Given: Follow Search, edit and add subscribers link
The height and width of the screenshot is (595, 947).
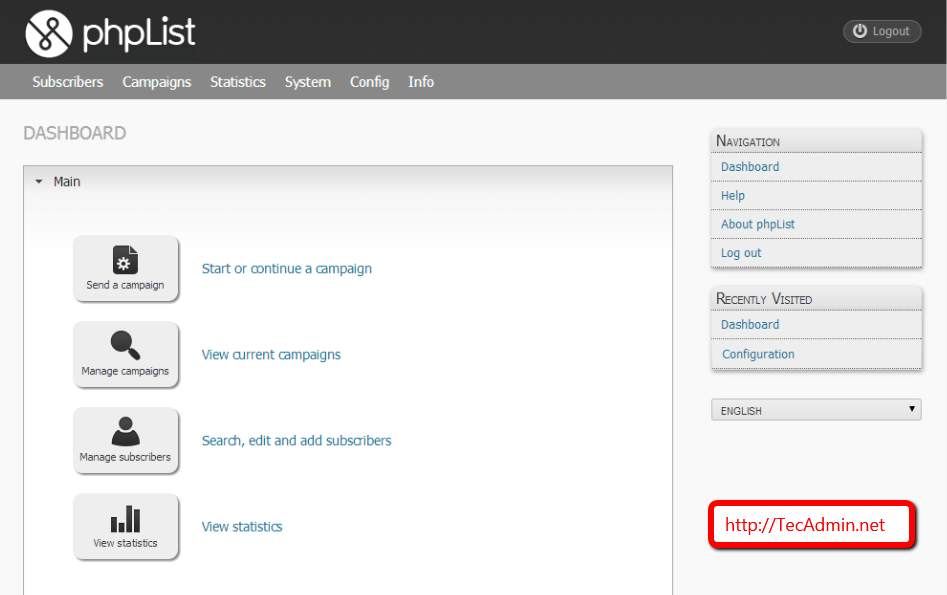Looking at the screenshot, I should (297, 441).
